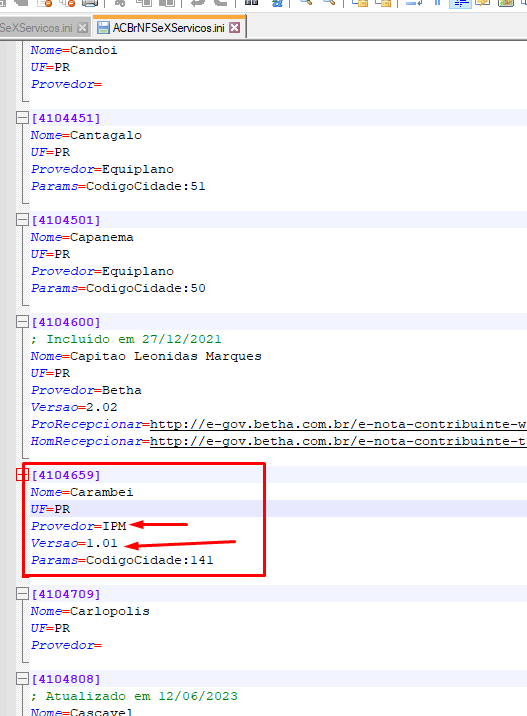This screenshot has width=527, height=716.
Task: Click the section header [4104709]
Action: [66, 594]
